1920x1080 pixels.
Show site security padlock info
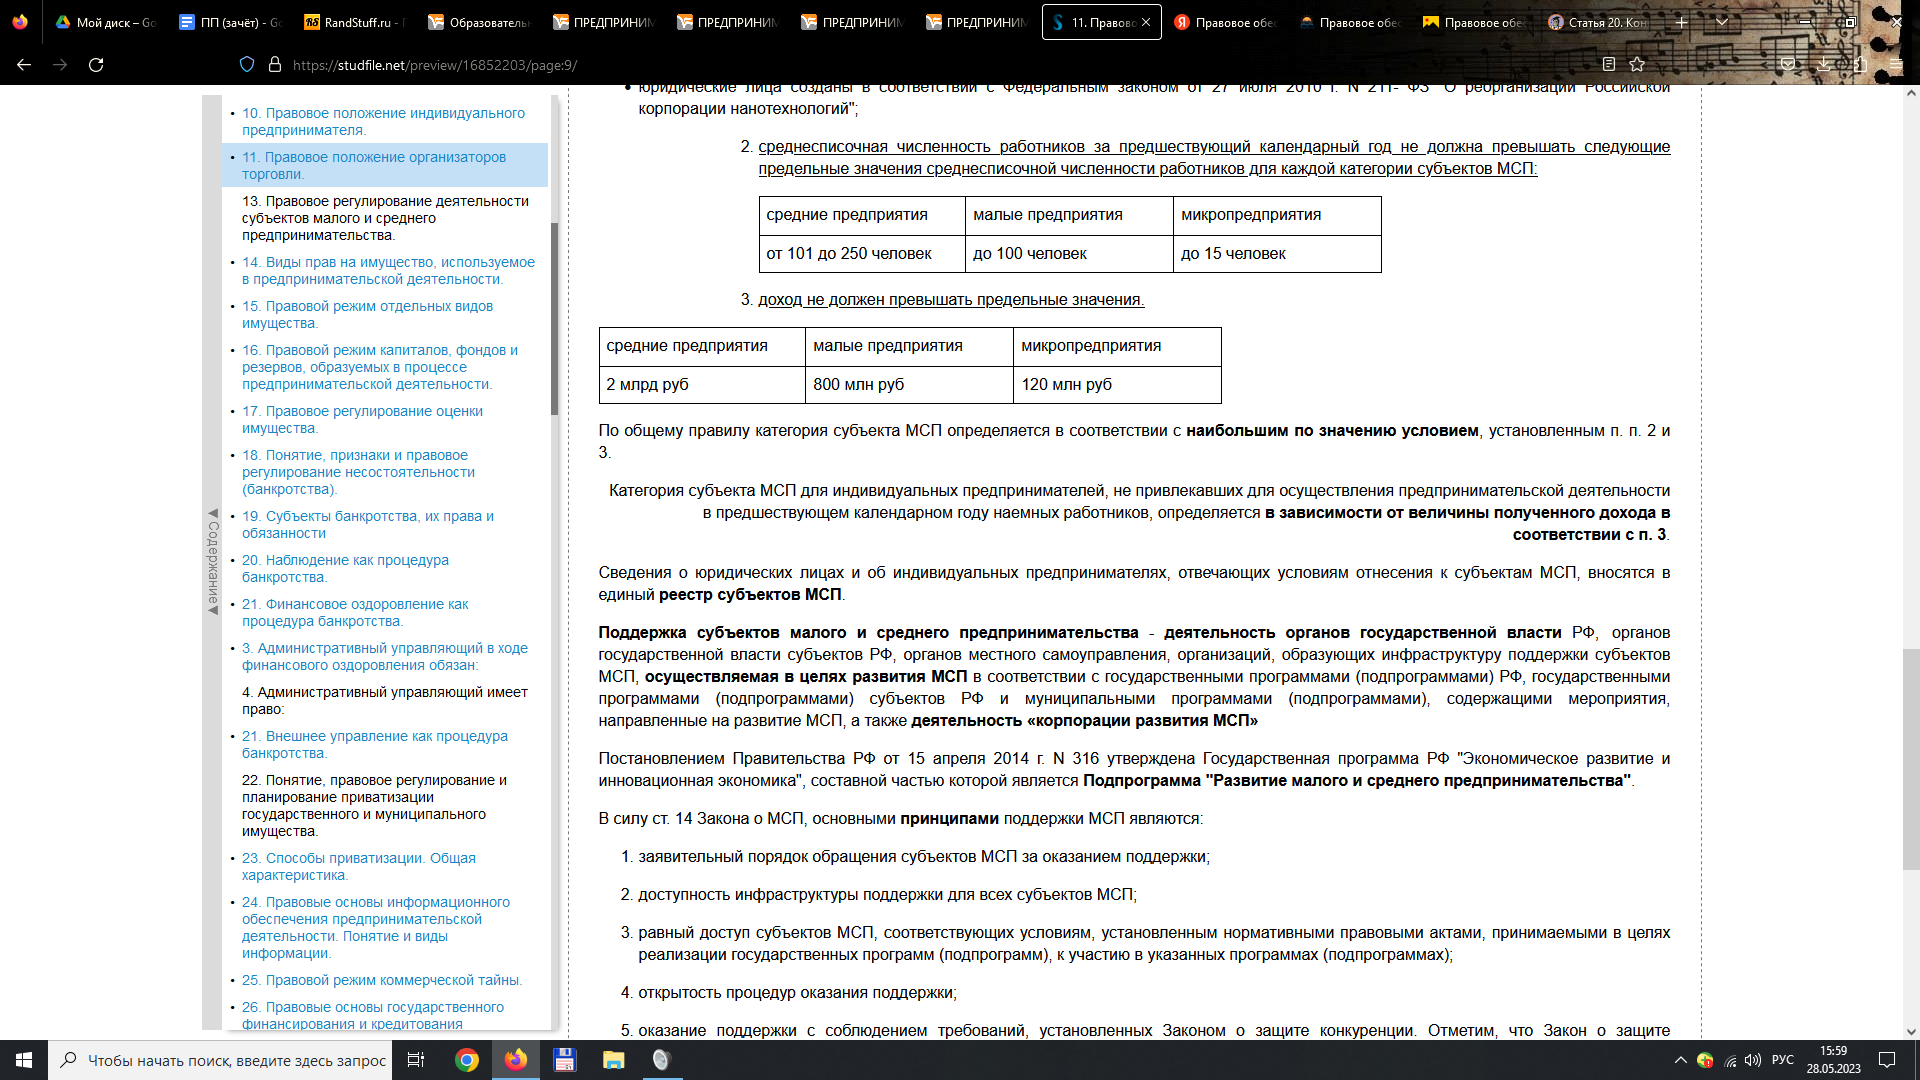[275, 65]
